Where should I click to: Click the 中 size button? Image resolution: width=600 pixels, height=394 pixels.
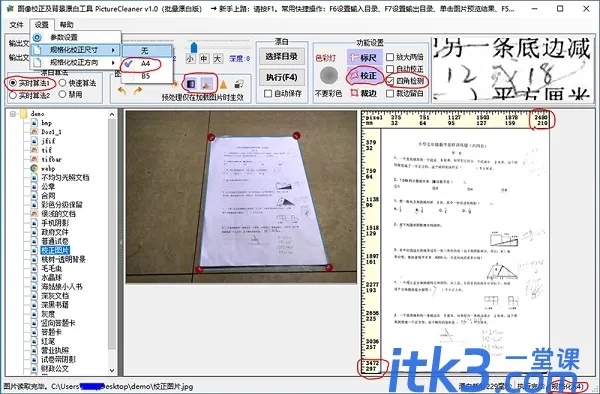click(x=204, y=59)
